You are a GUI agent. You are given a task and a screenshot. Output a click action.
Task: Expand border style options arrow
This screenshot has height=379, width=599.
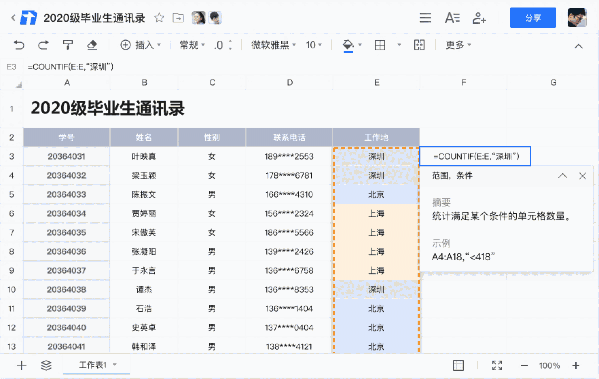399,45
